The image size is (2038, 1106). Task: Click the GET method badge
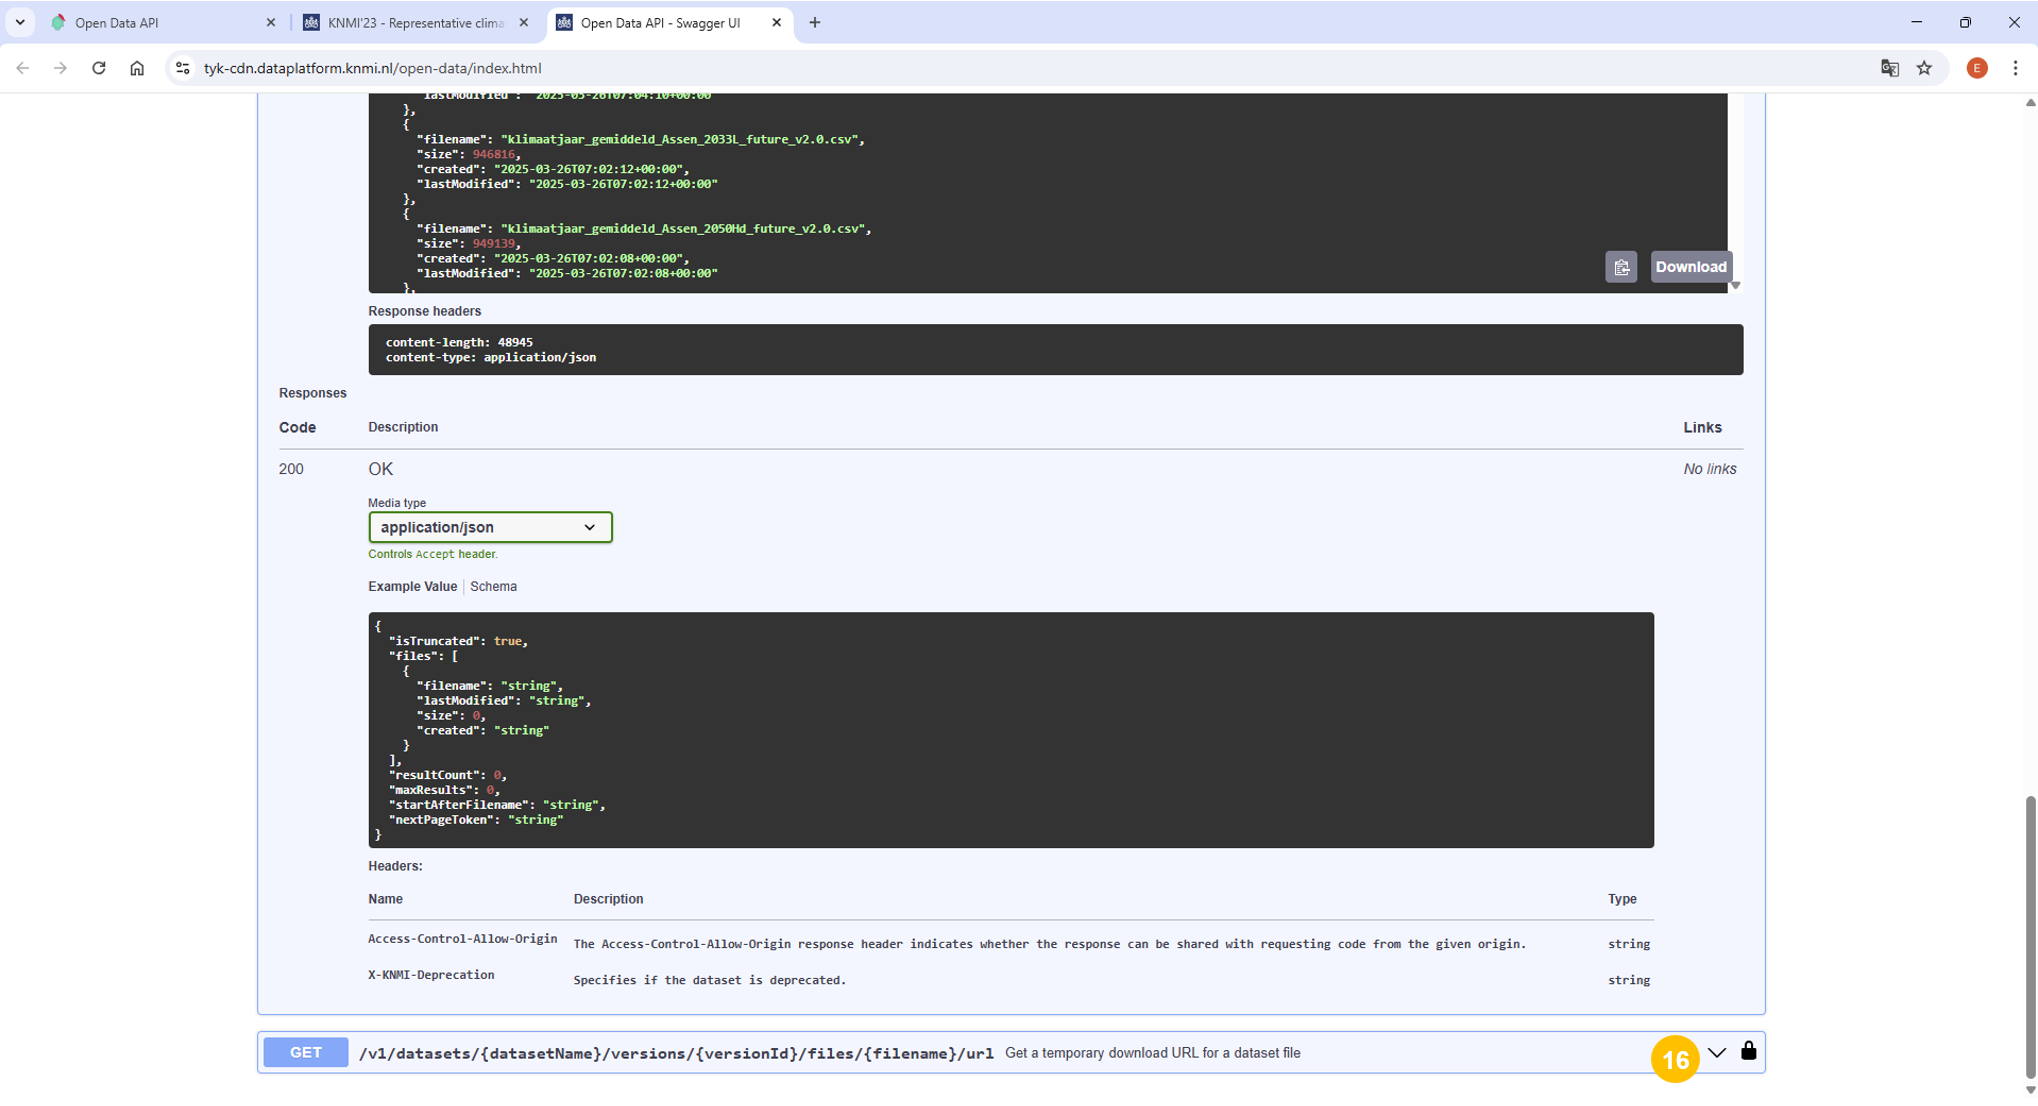[306, 1053]
